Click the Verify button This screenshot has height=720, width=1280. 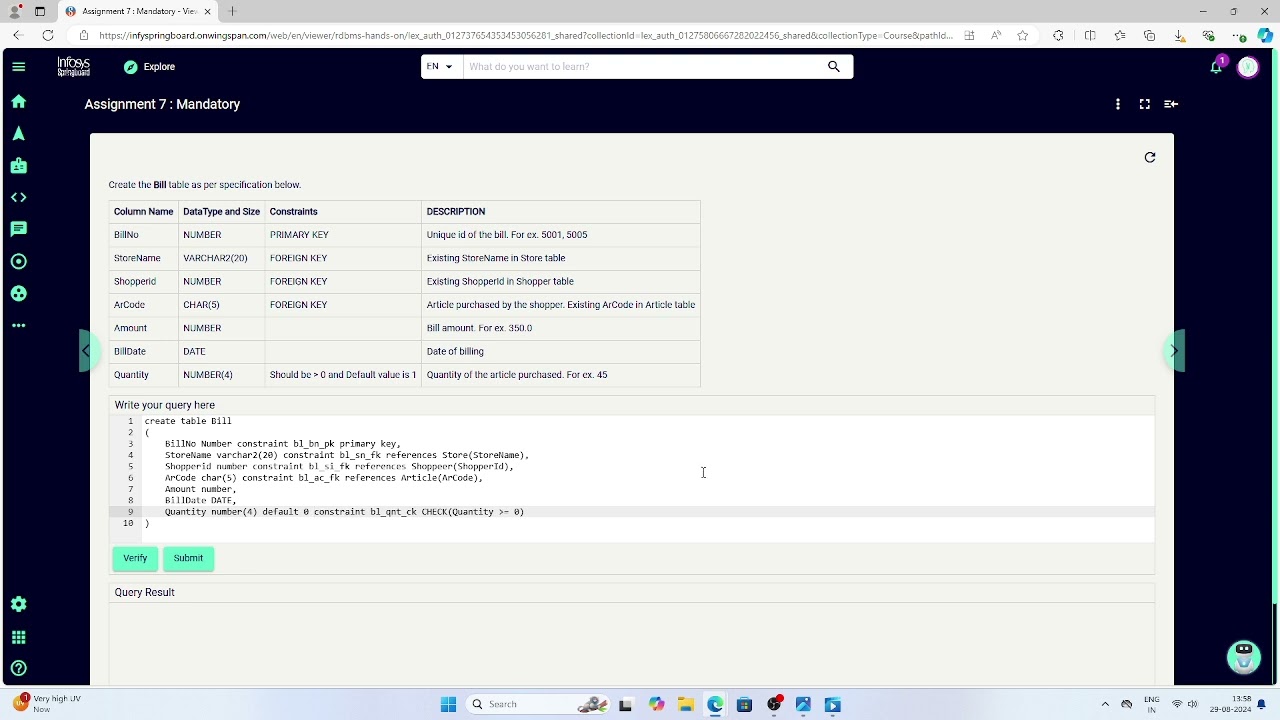tap(135, 558)
